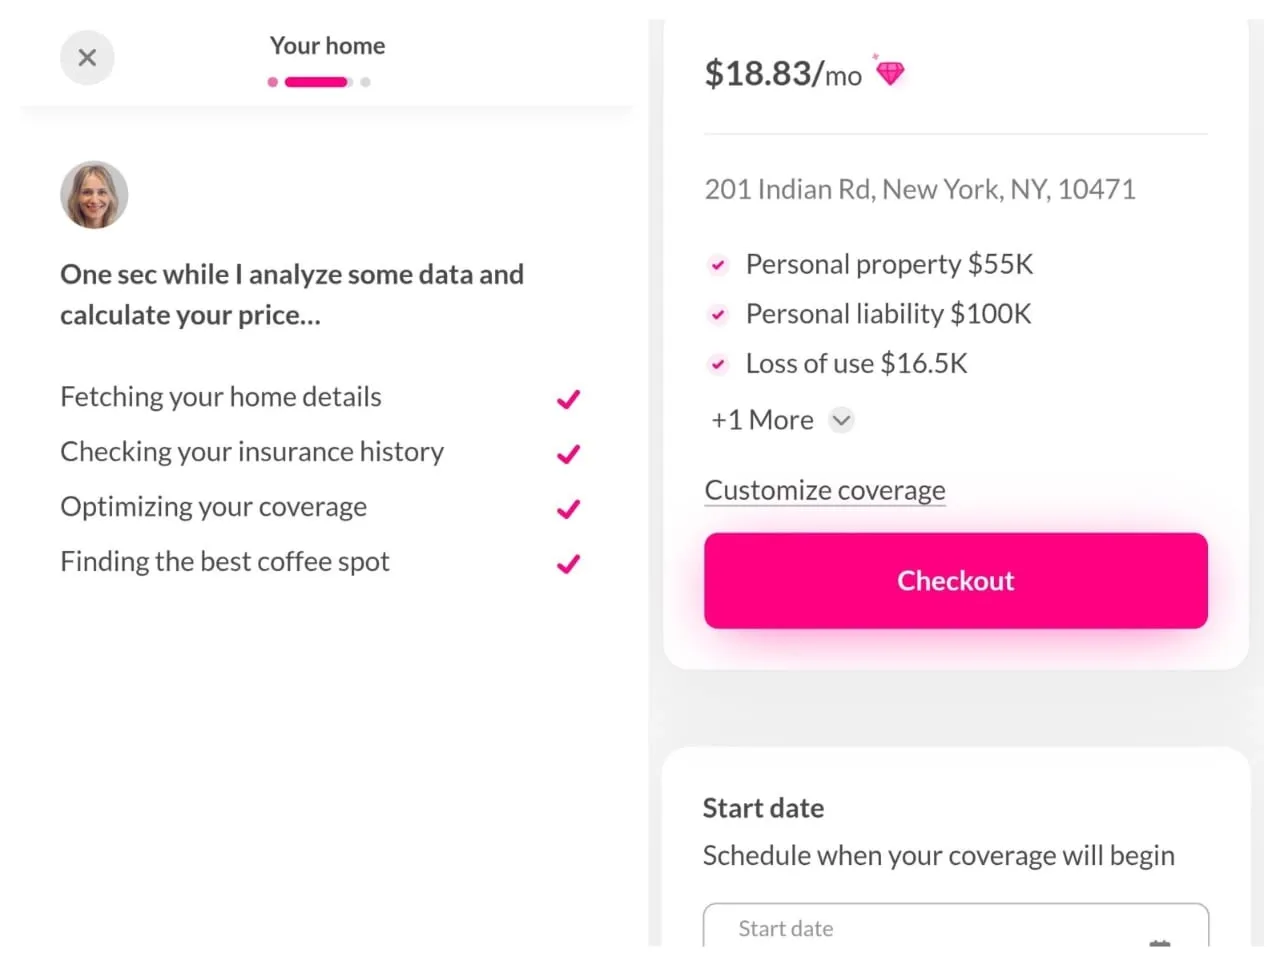Click the last gray progress dot

(366, 82)
